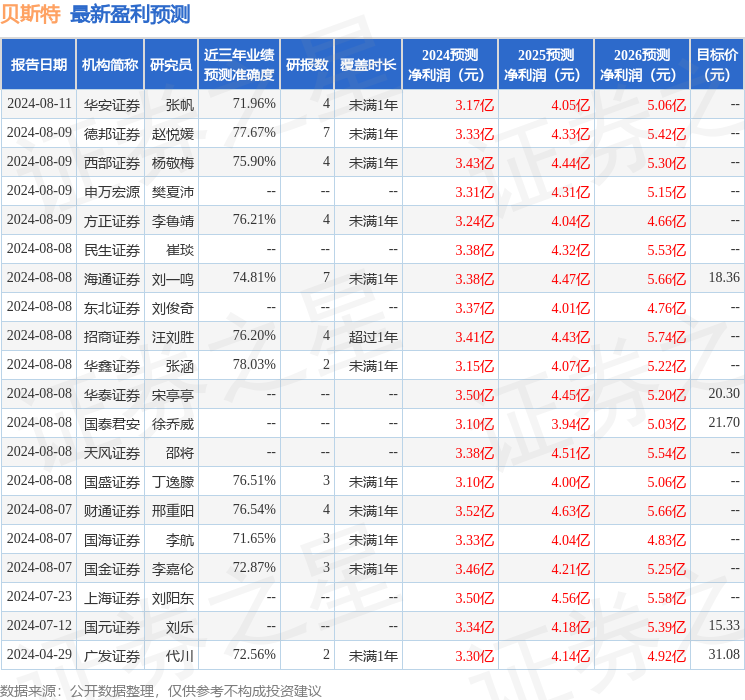
Task: Click the 东北证券 institution cell
Action: click(x=112, y=308)
